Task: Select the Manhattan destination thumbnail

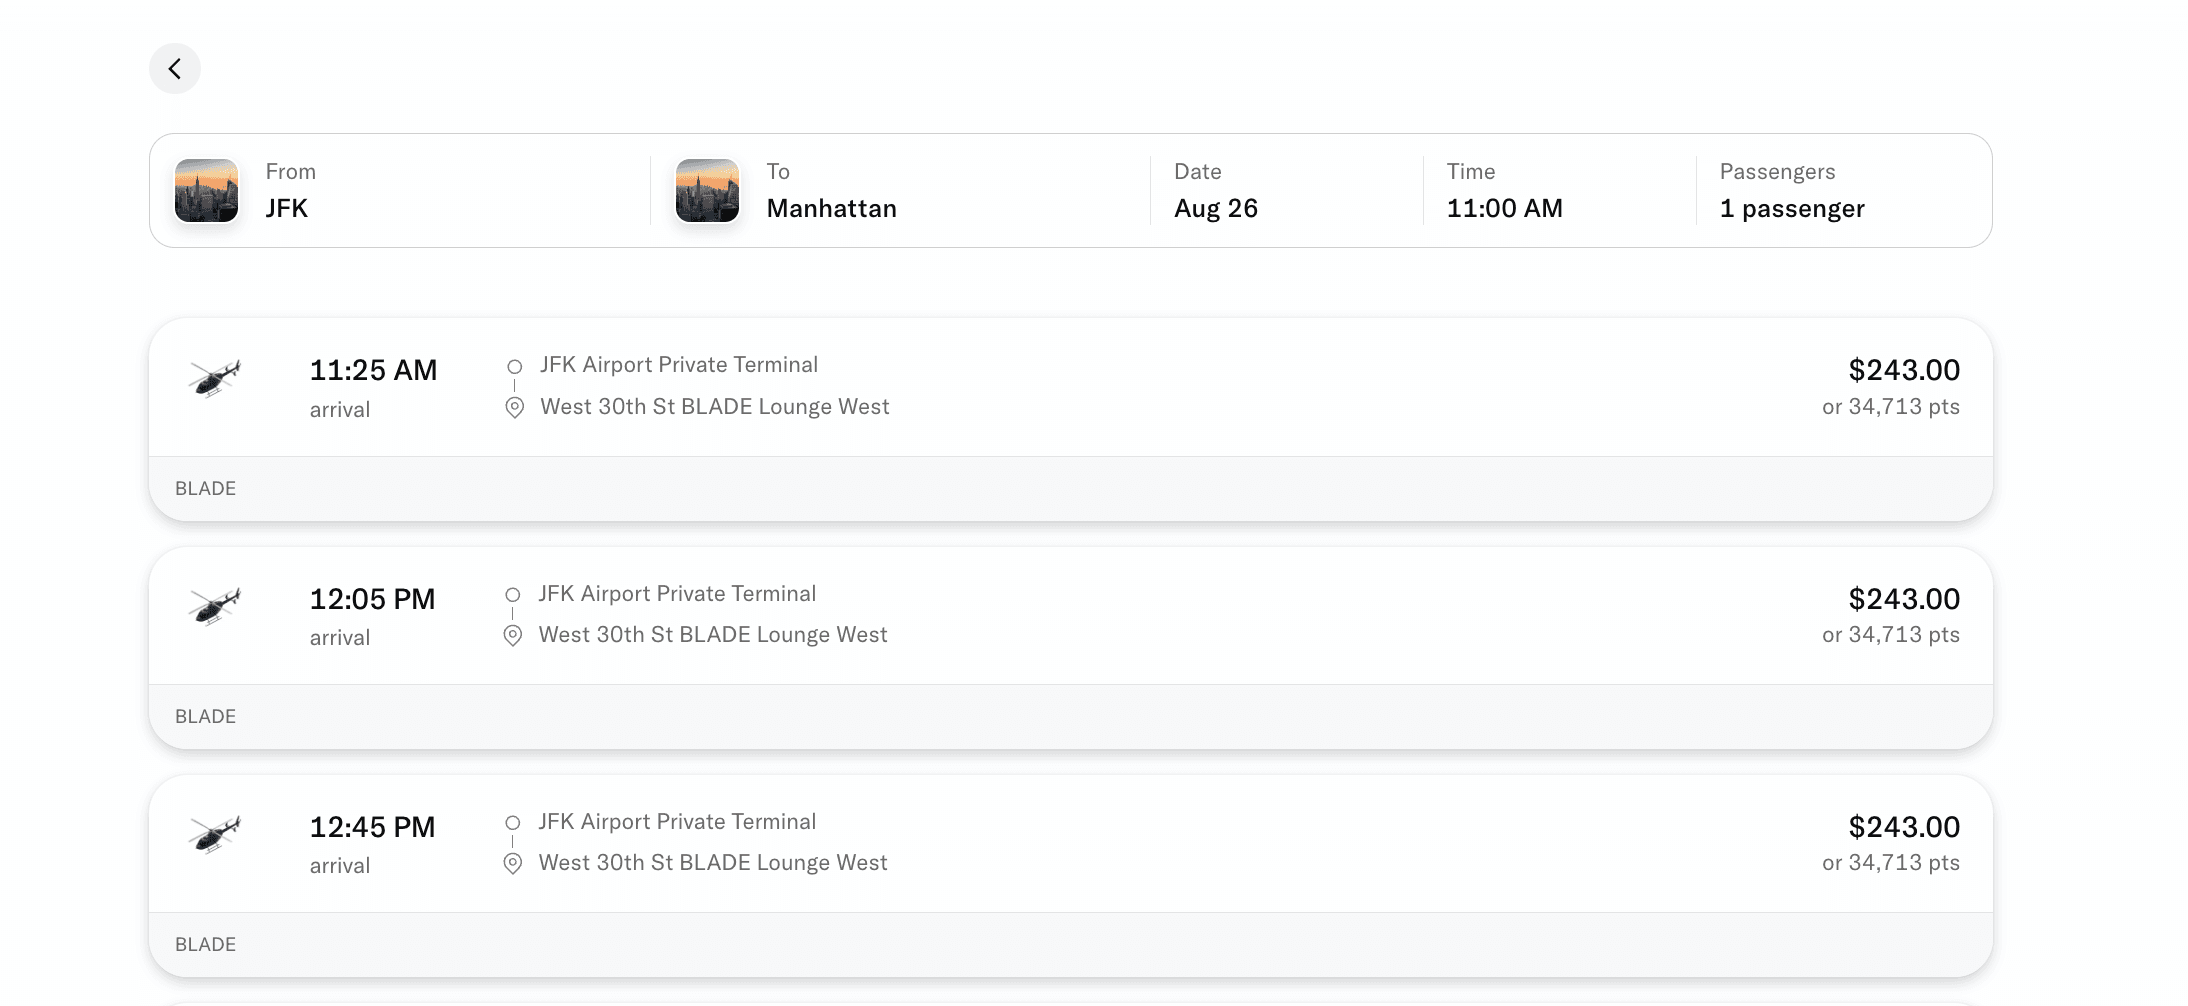Action: click(x=707, y=190)
